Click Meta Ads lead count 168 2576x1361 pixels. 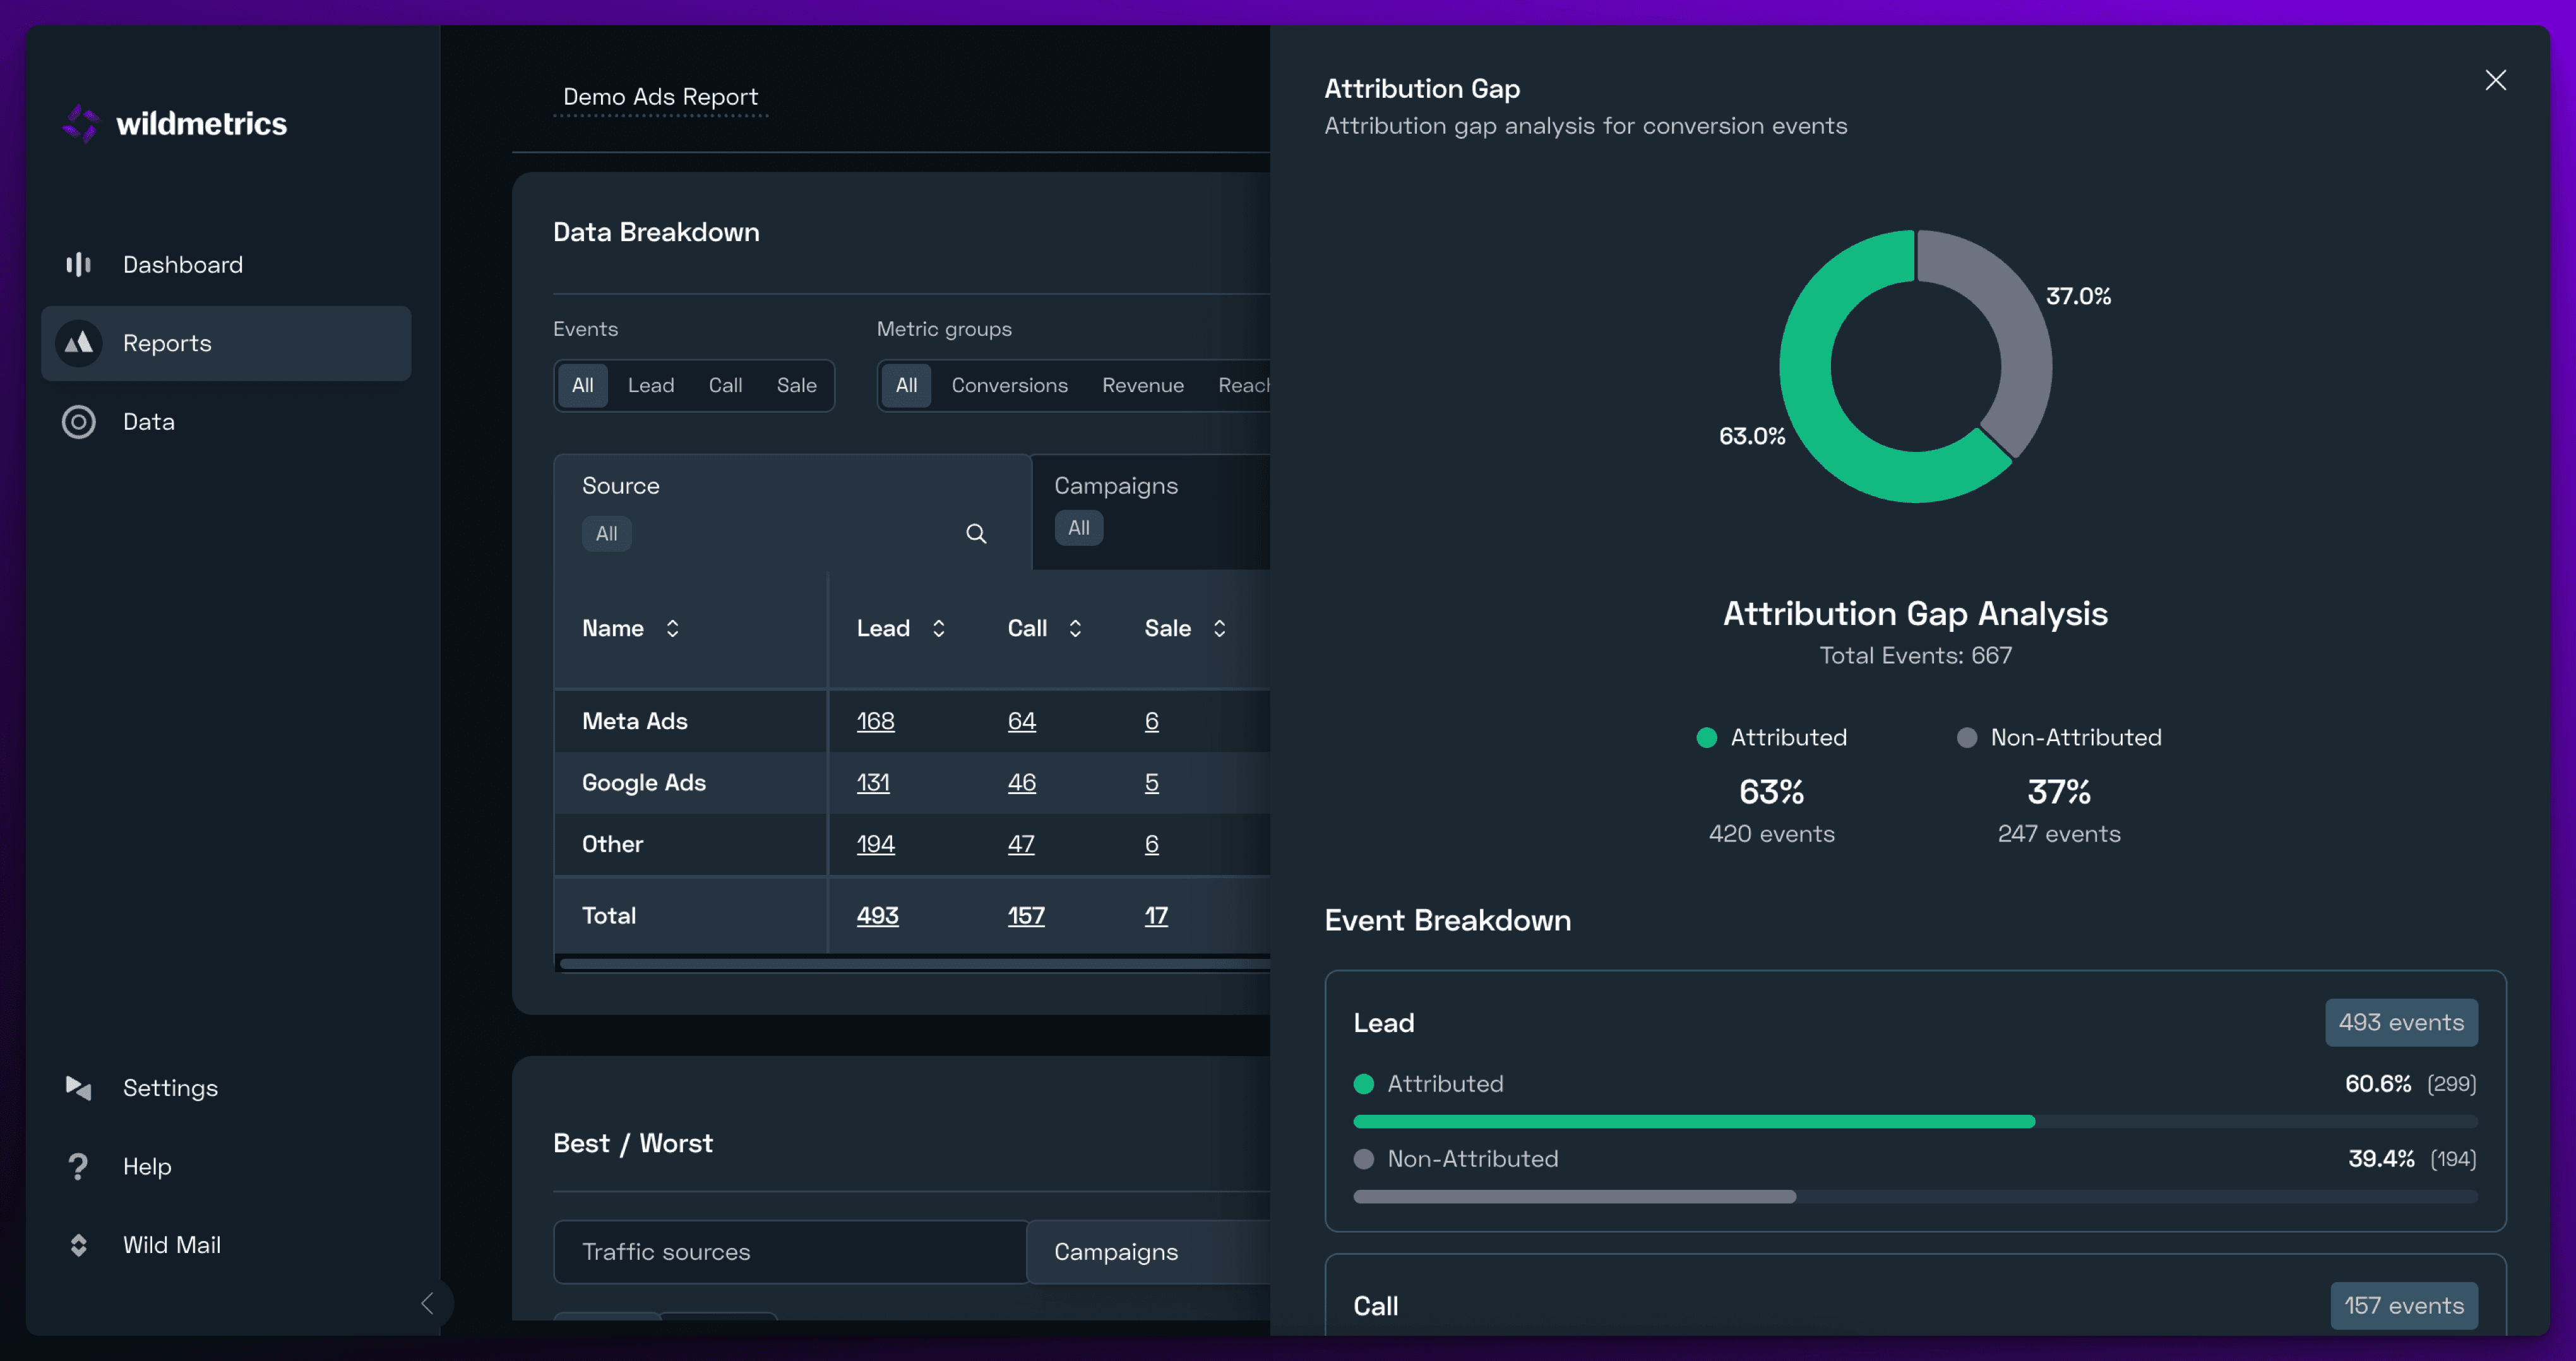tap(875, 721)
